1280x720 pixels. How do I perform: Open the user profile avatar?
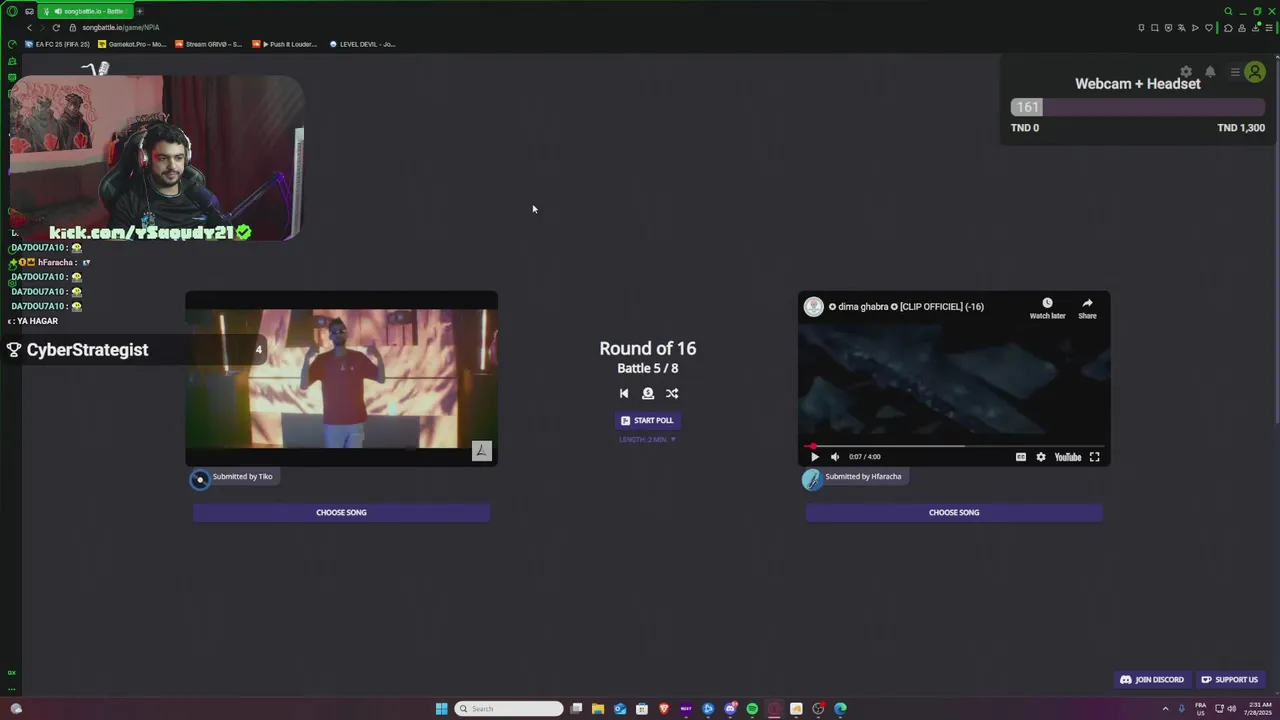1255,72
